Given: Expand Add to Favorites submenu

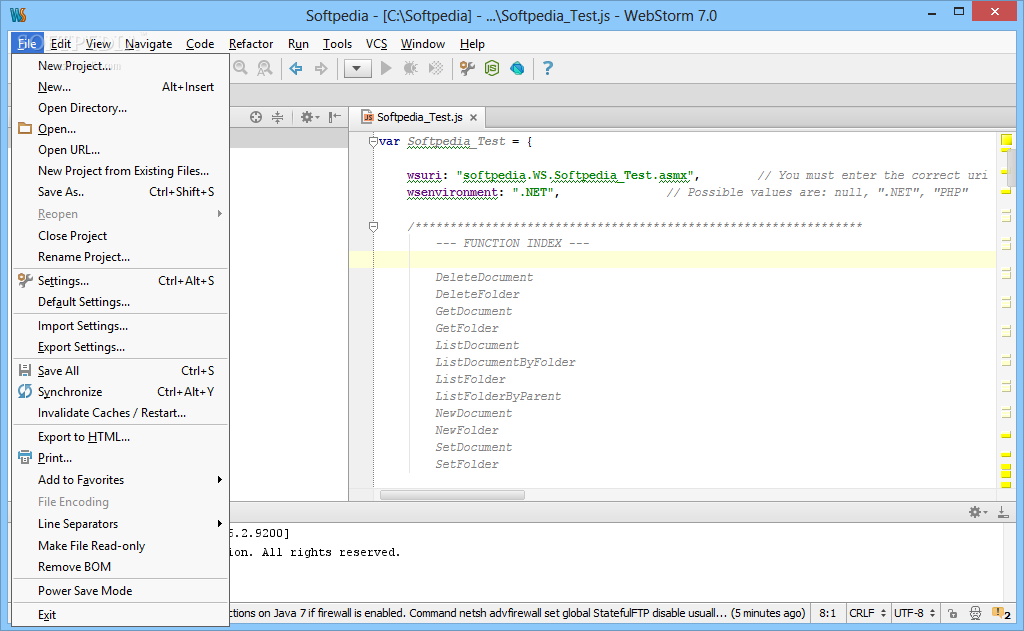Looking at the screenshot, I should [121, 479].
